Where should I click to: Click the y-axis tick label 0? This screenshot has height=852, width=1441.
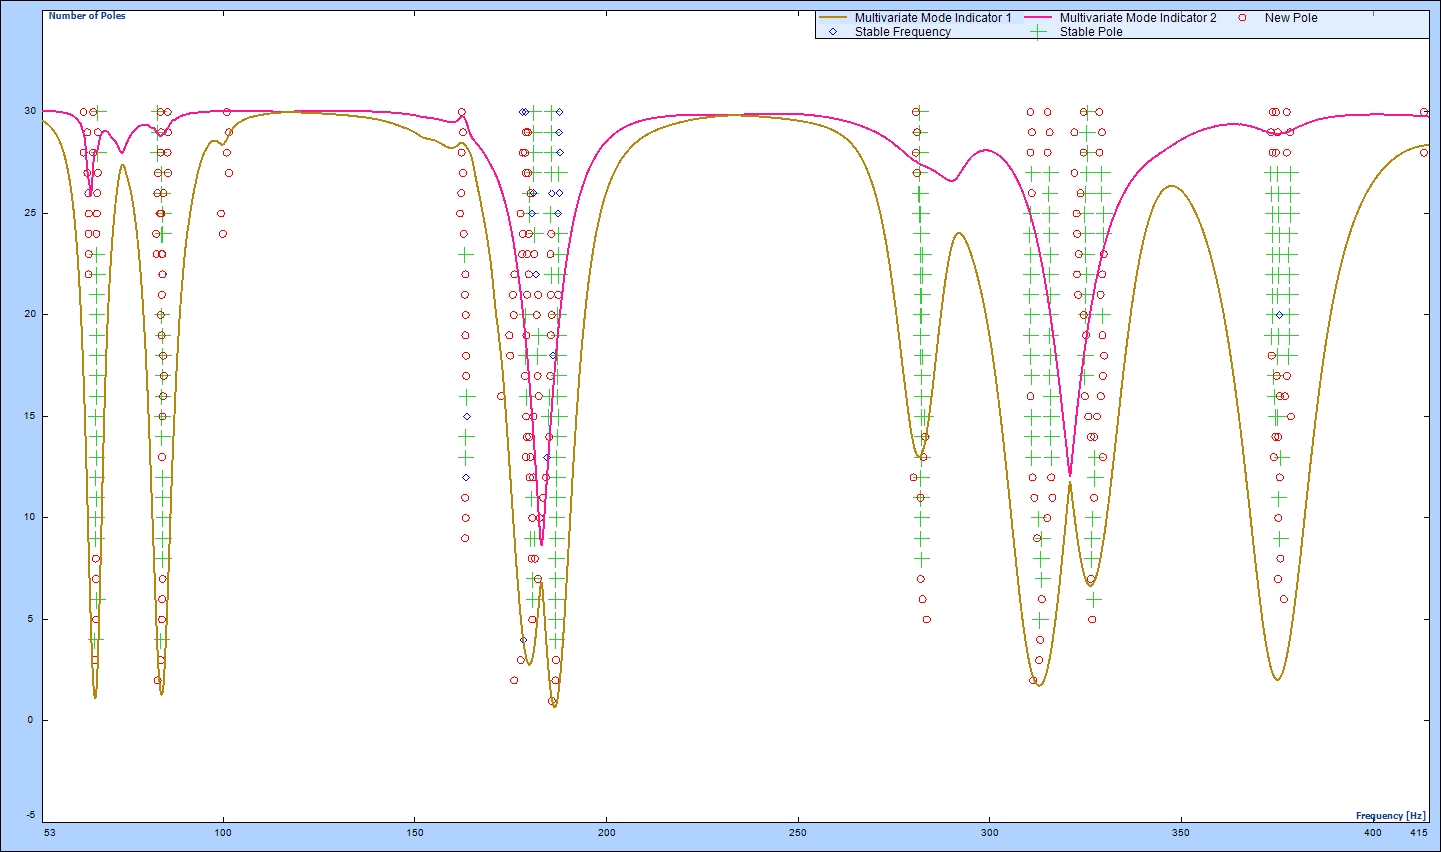click(31, 720)
